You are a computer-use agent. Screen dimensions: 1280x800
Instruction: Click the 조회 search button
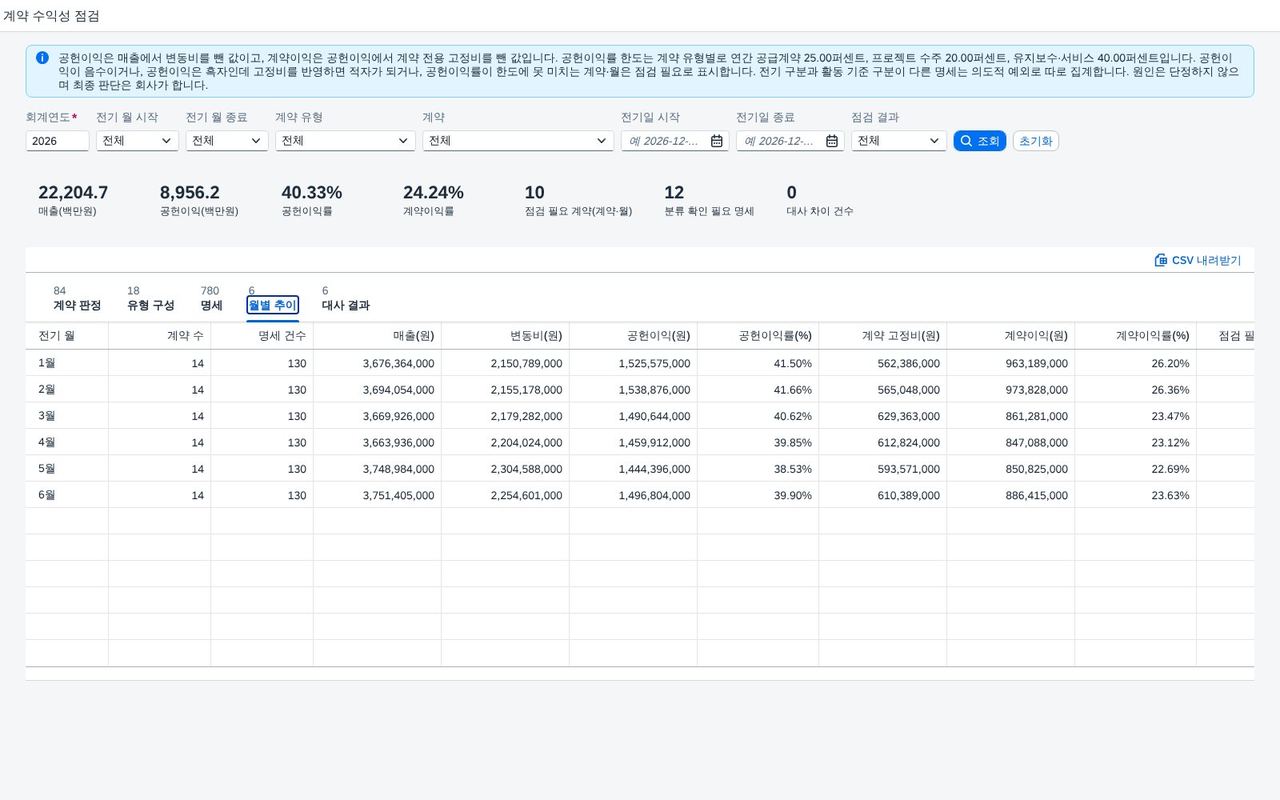click(980, 141)
